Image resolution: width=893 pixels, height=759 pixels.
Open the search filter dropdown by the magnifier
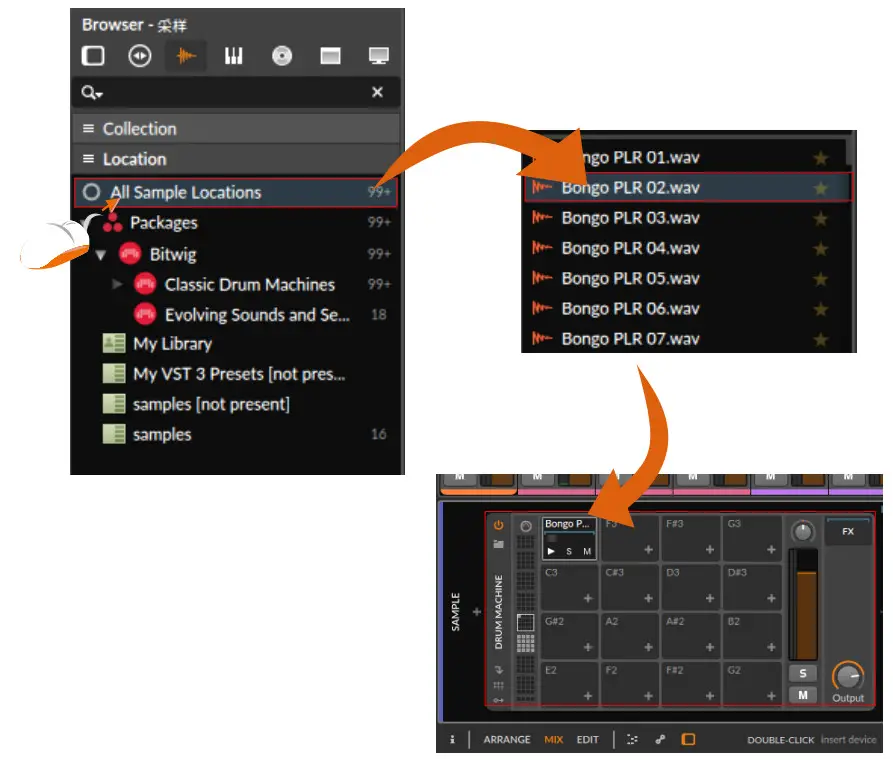[x=92, y=92]
